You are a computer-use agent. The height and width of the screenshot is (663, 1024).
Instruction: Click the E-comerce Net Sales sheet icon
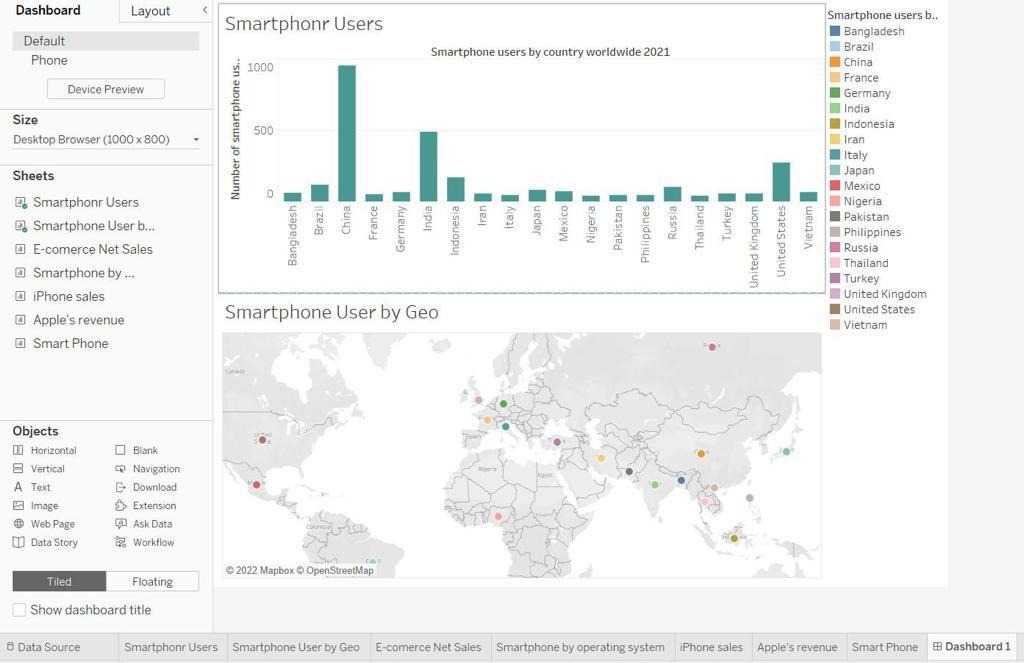pyautogui.click(x=20, y=250)
